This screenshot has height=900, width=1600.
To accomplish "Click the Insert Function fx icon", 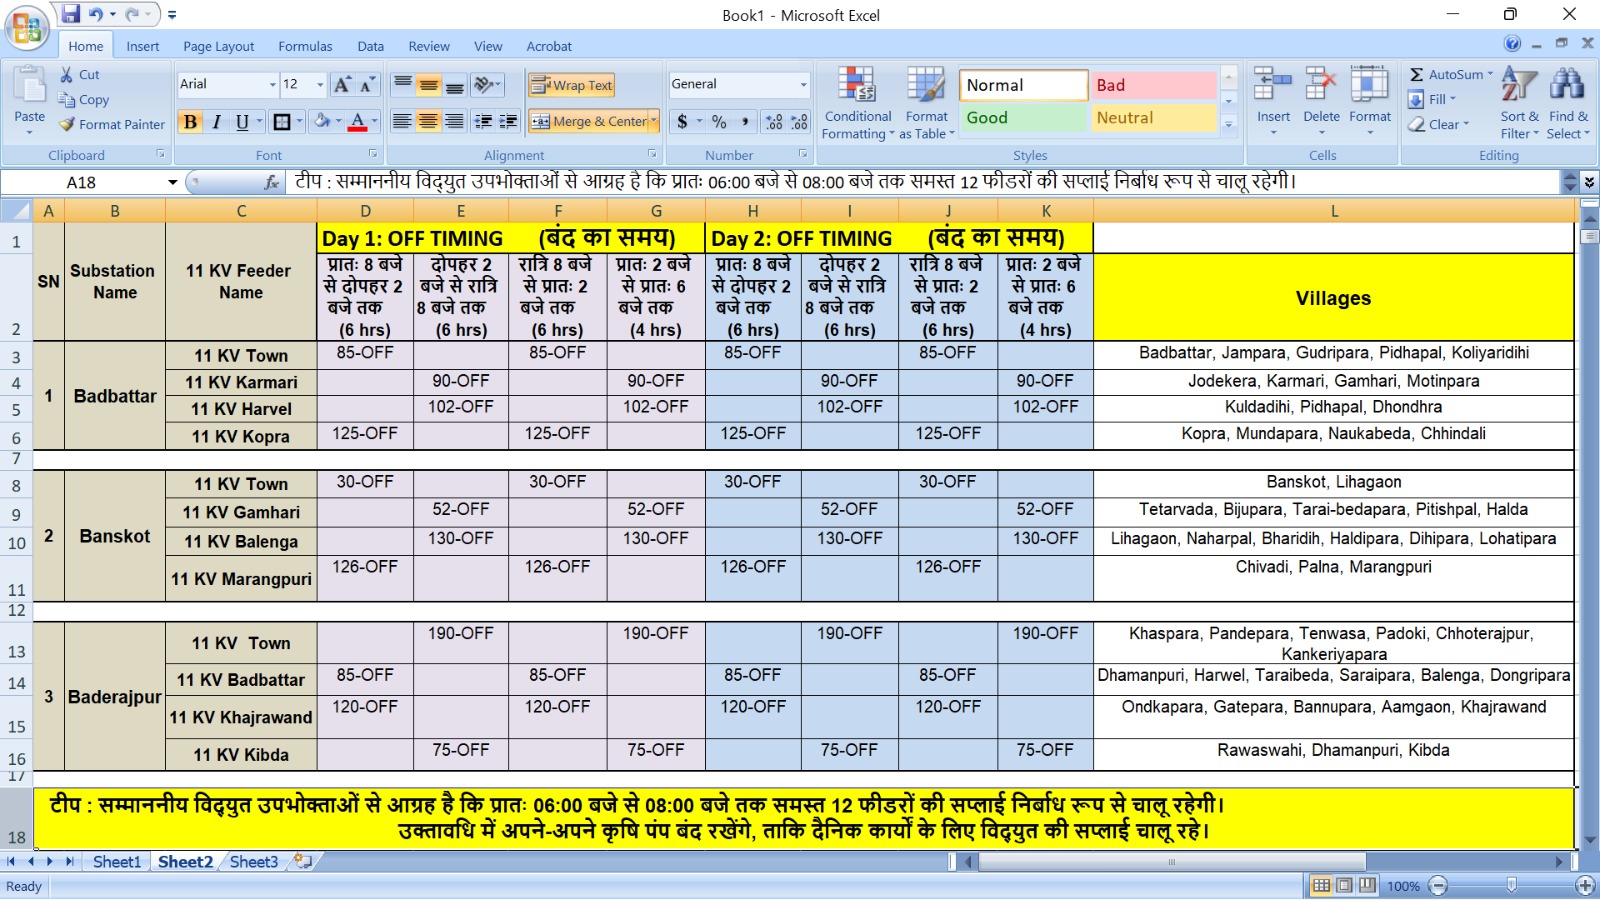I will pyautogui.click(x=271, y=182).
